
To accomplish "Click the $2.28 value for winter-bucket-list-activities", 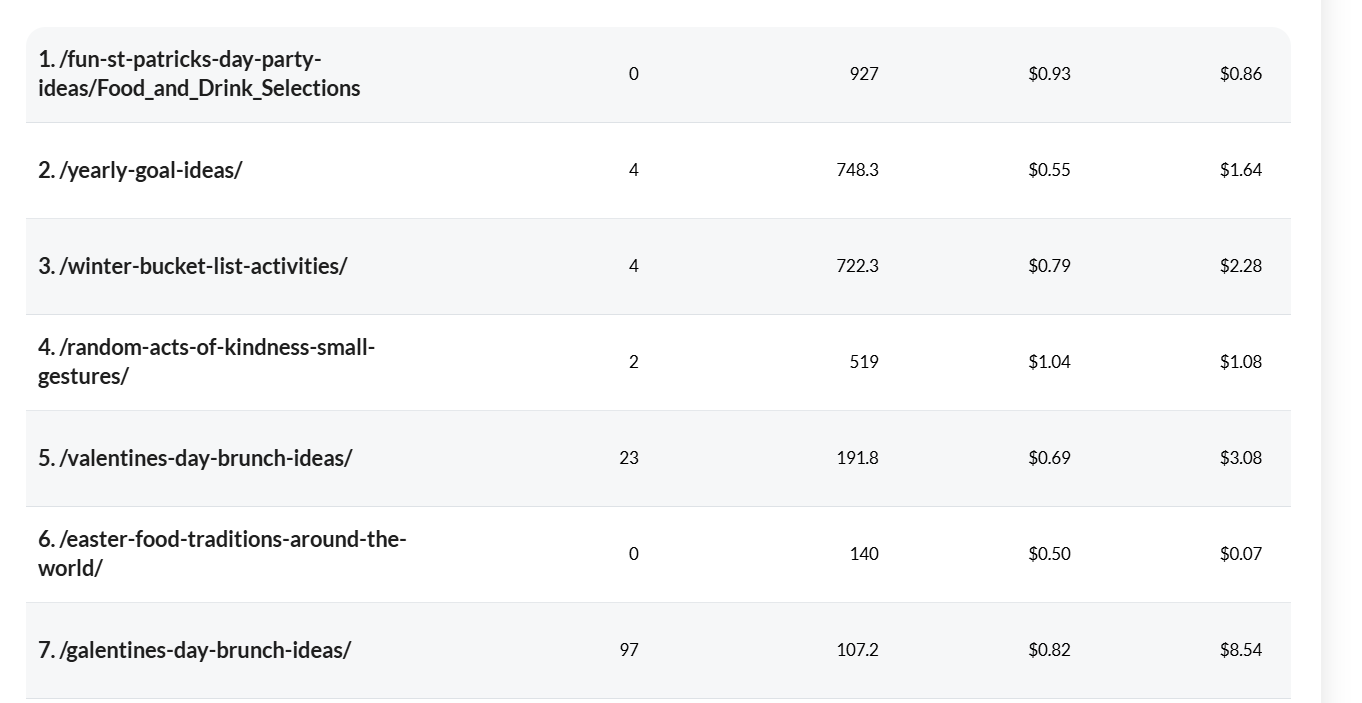I will point(1240,266).
